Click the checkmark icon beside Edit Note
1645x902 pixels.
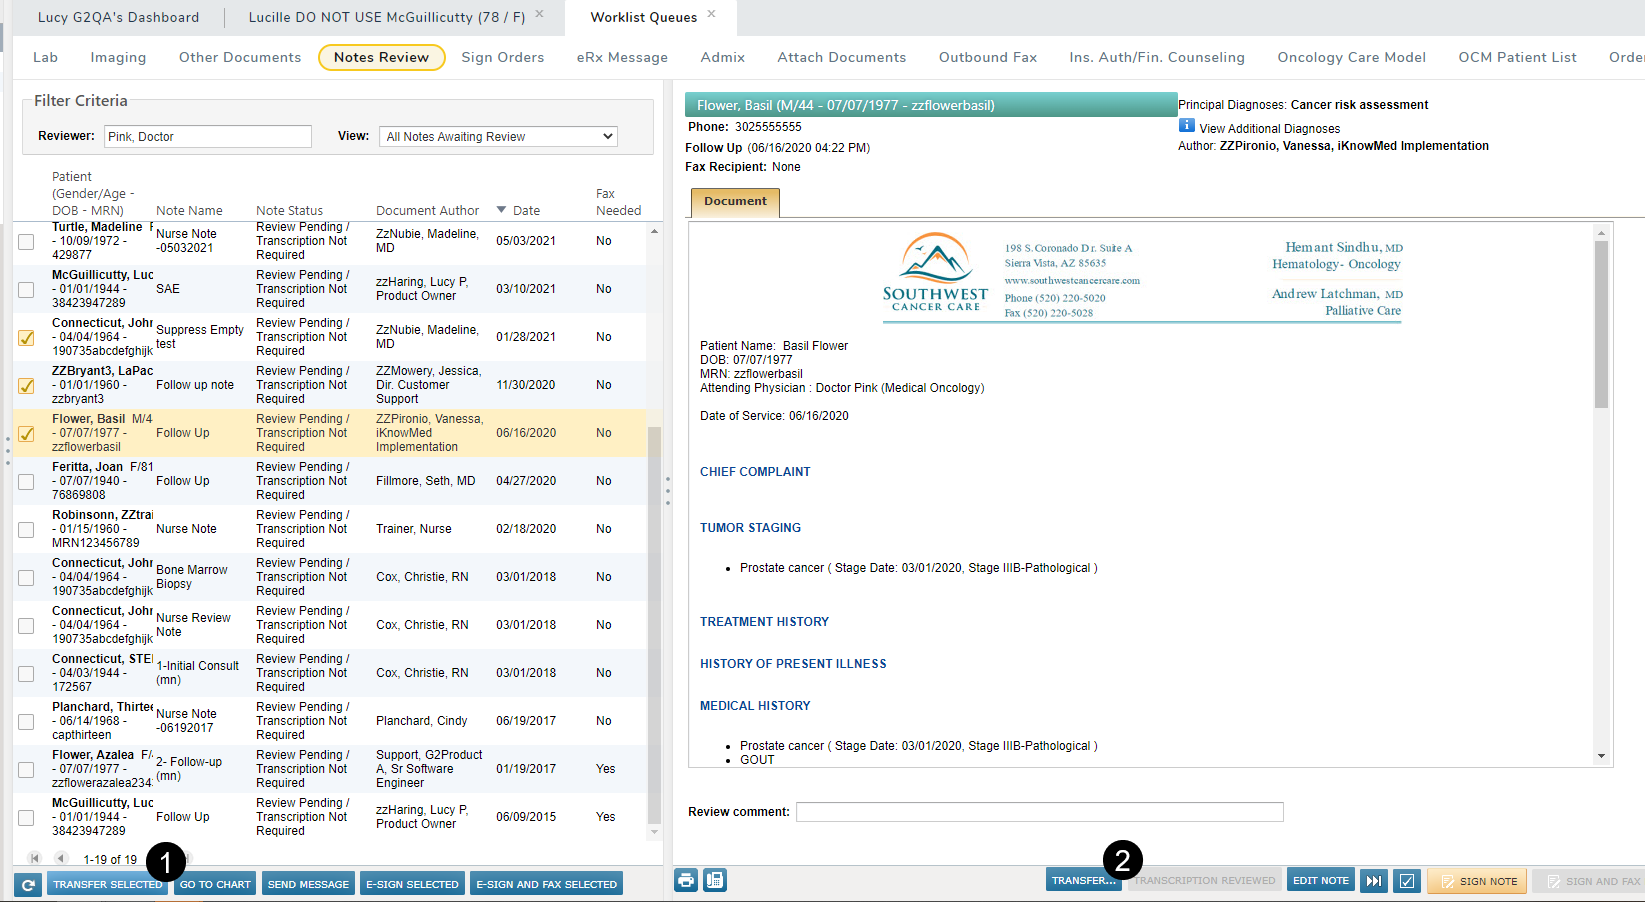(1407, 880)
